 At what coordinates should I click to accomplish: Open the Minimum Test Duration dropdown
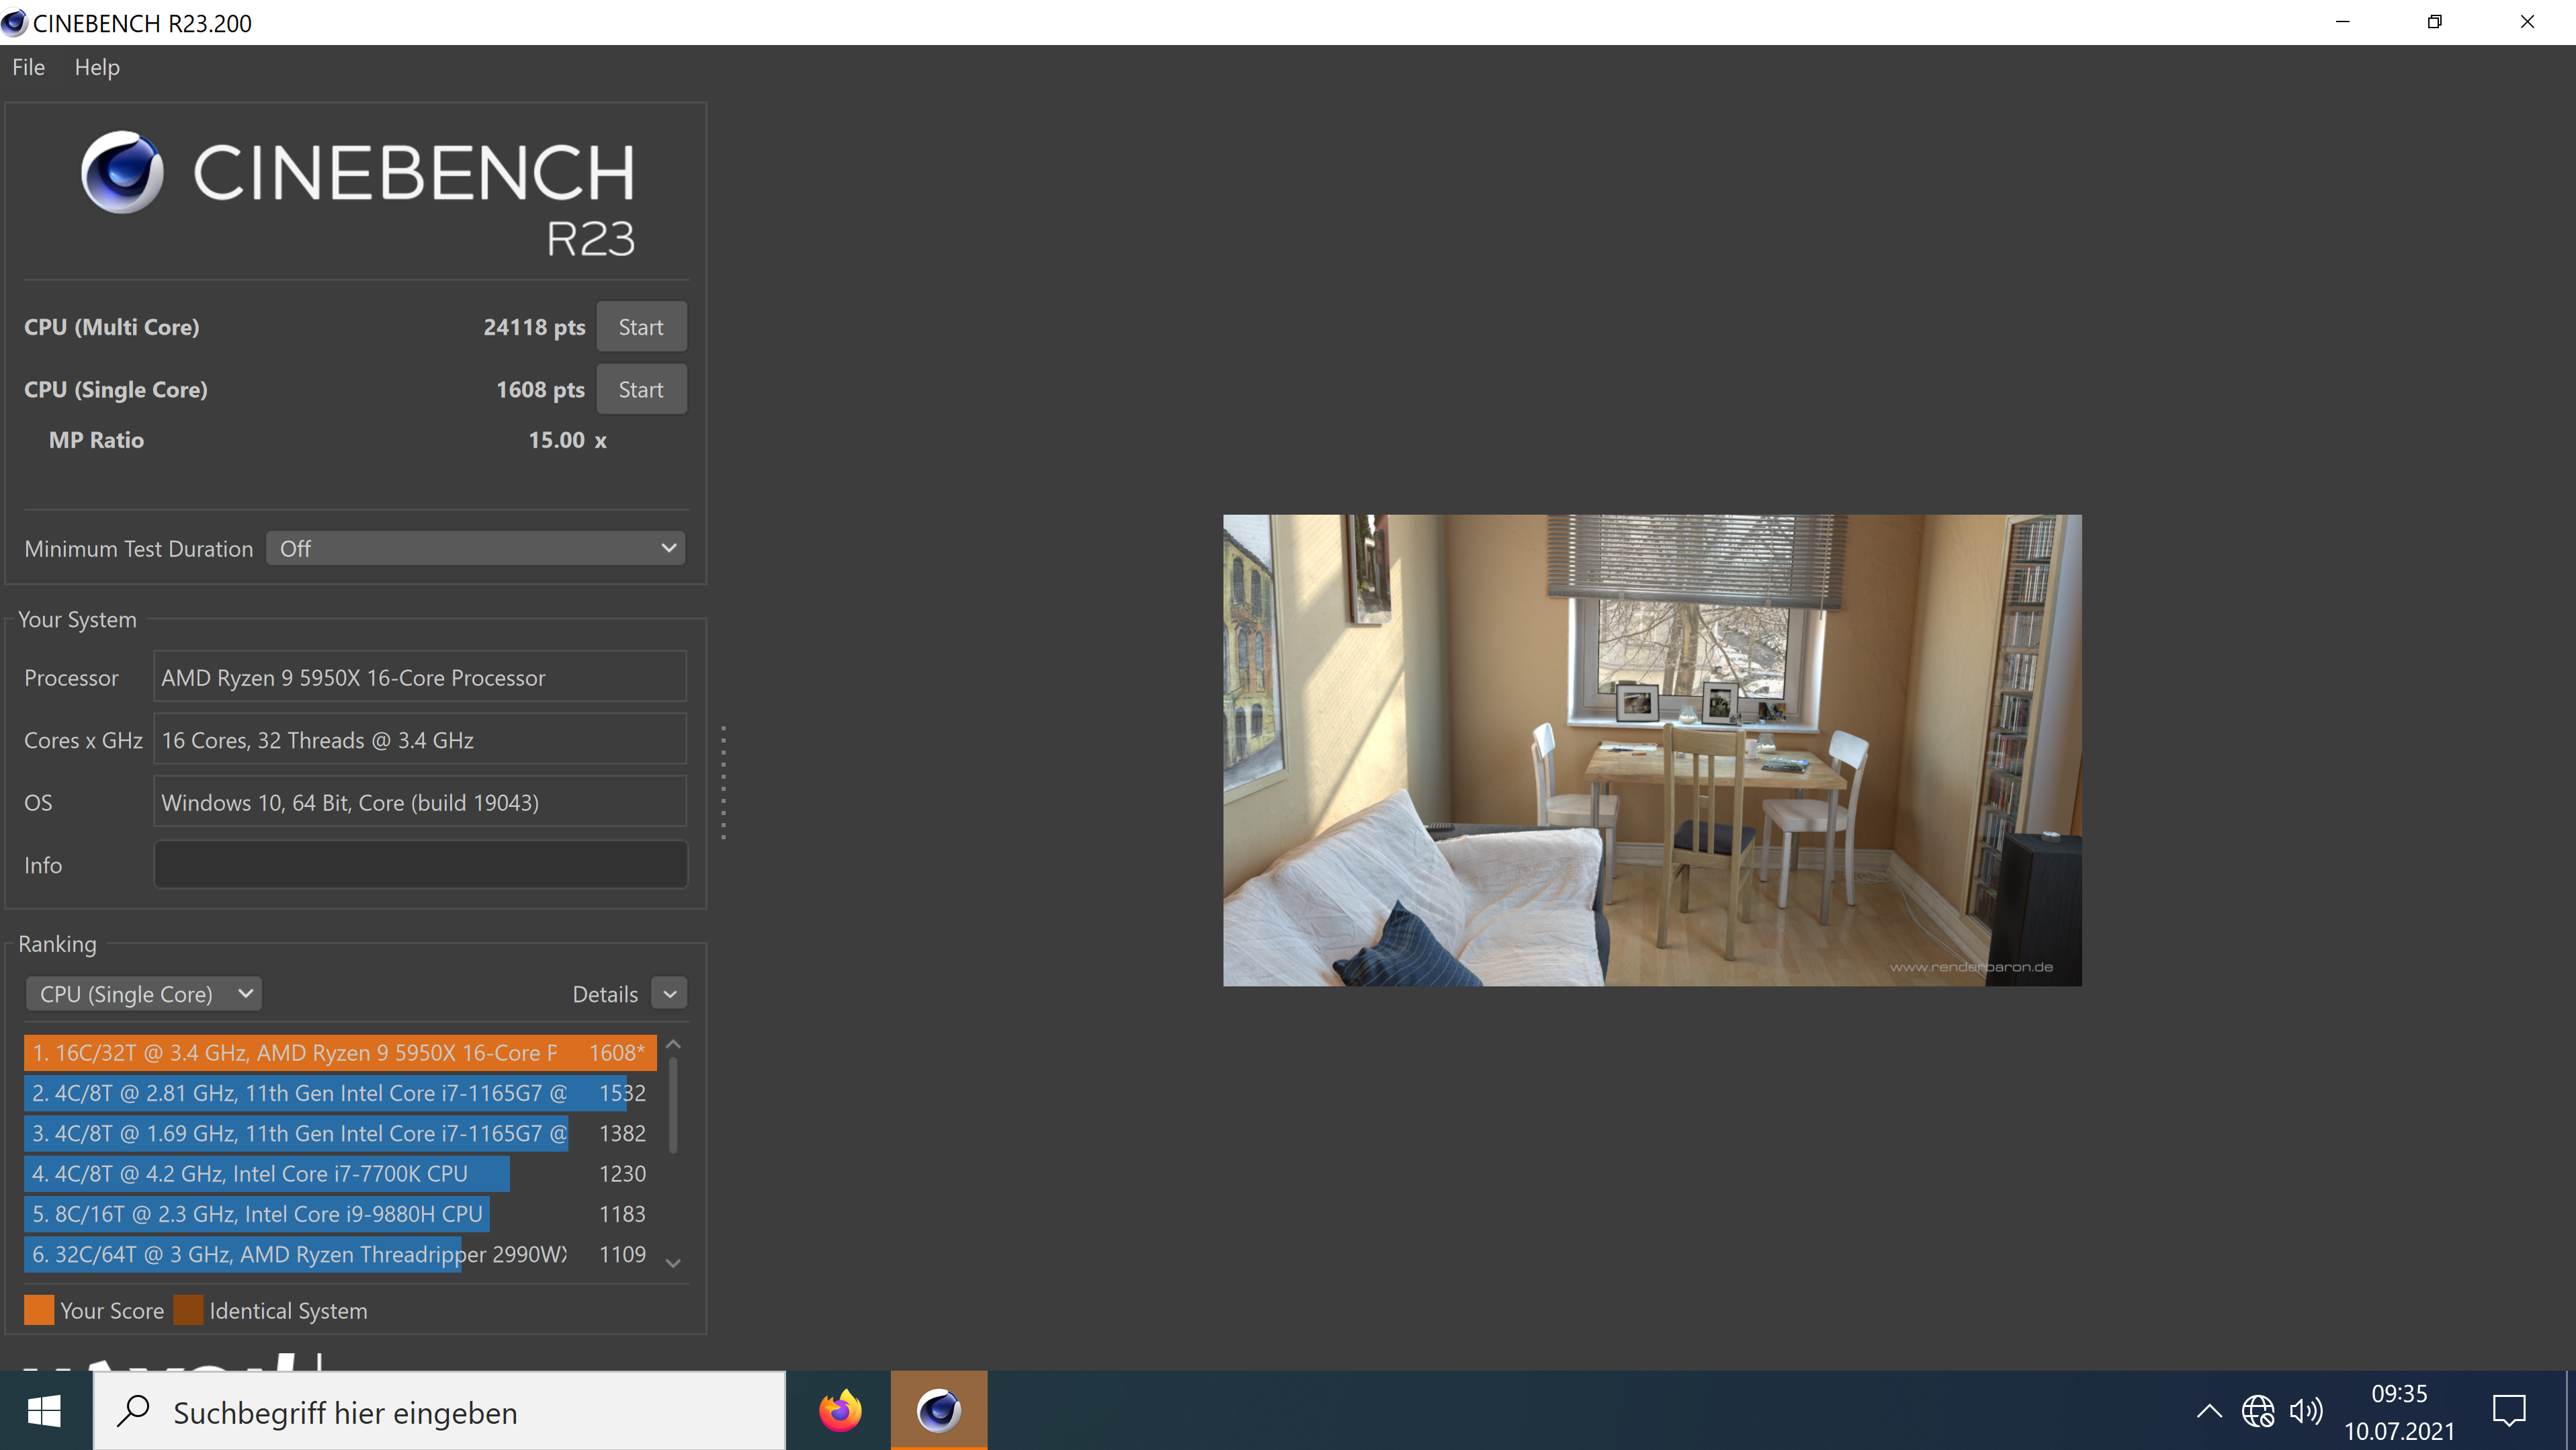tap(476, 548)
